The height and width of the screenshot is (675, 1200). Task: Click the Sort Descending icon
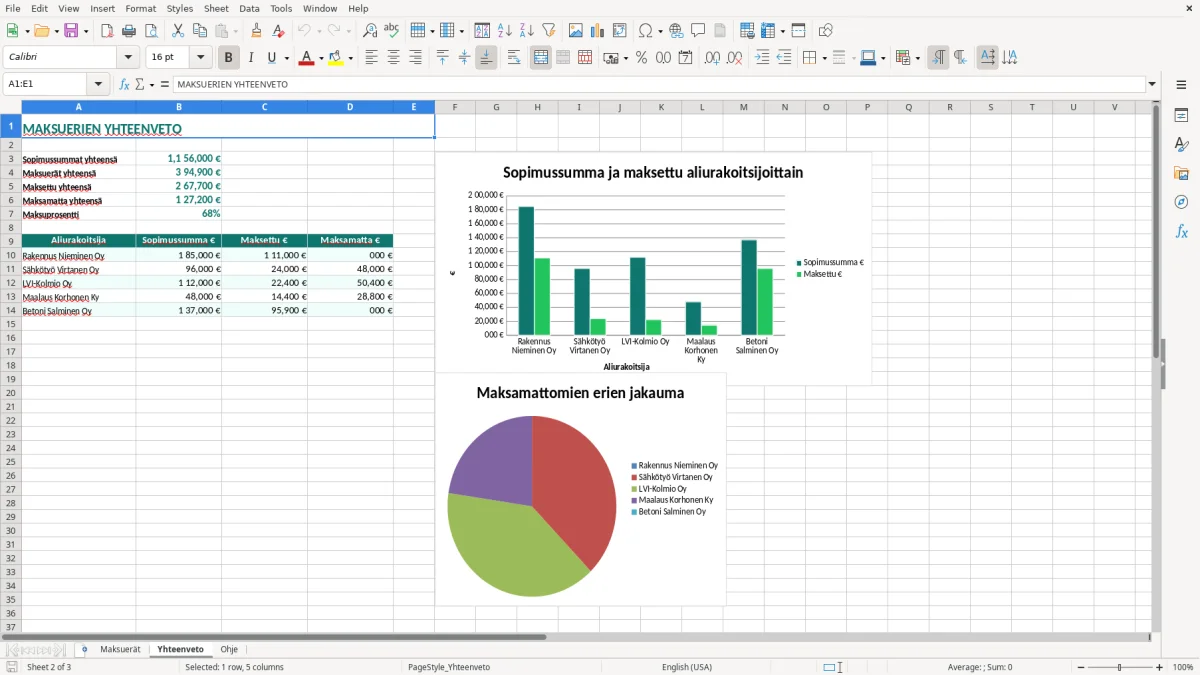[x=527, y=31]
